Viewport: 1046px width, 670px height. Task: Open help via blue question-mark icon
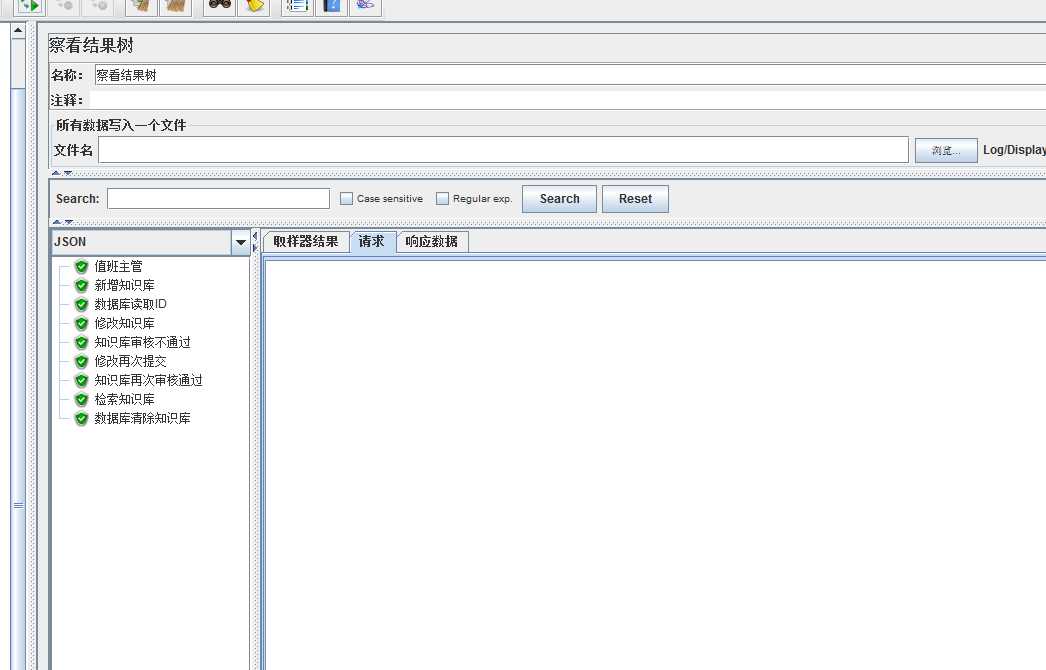[332, 5]
